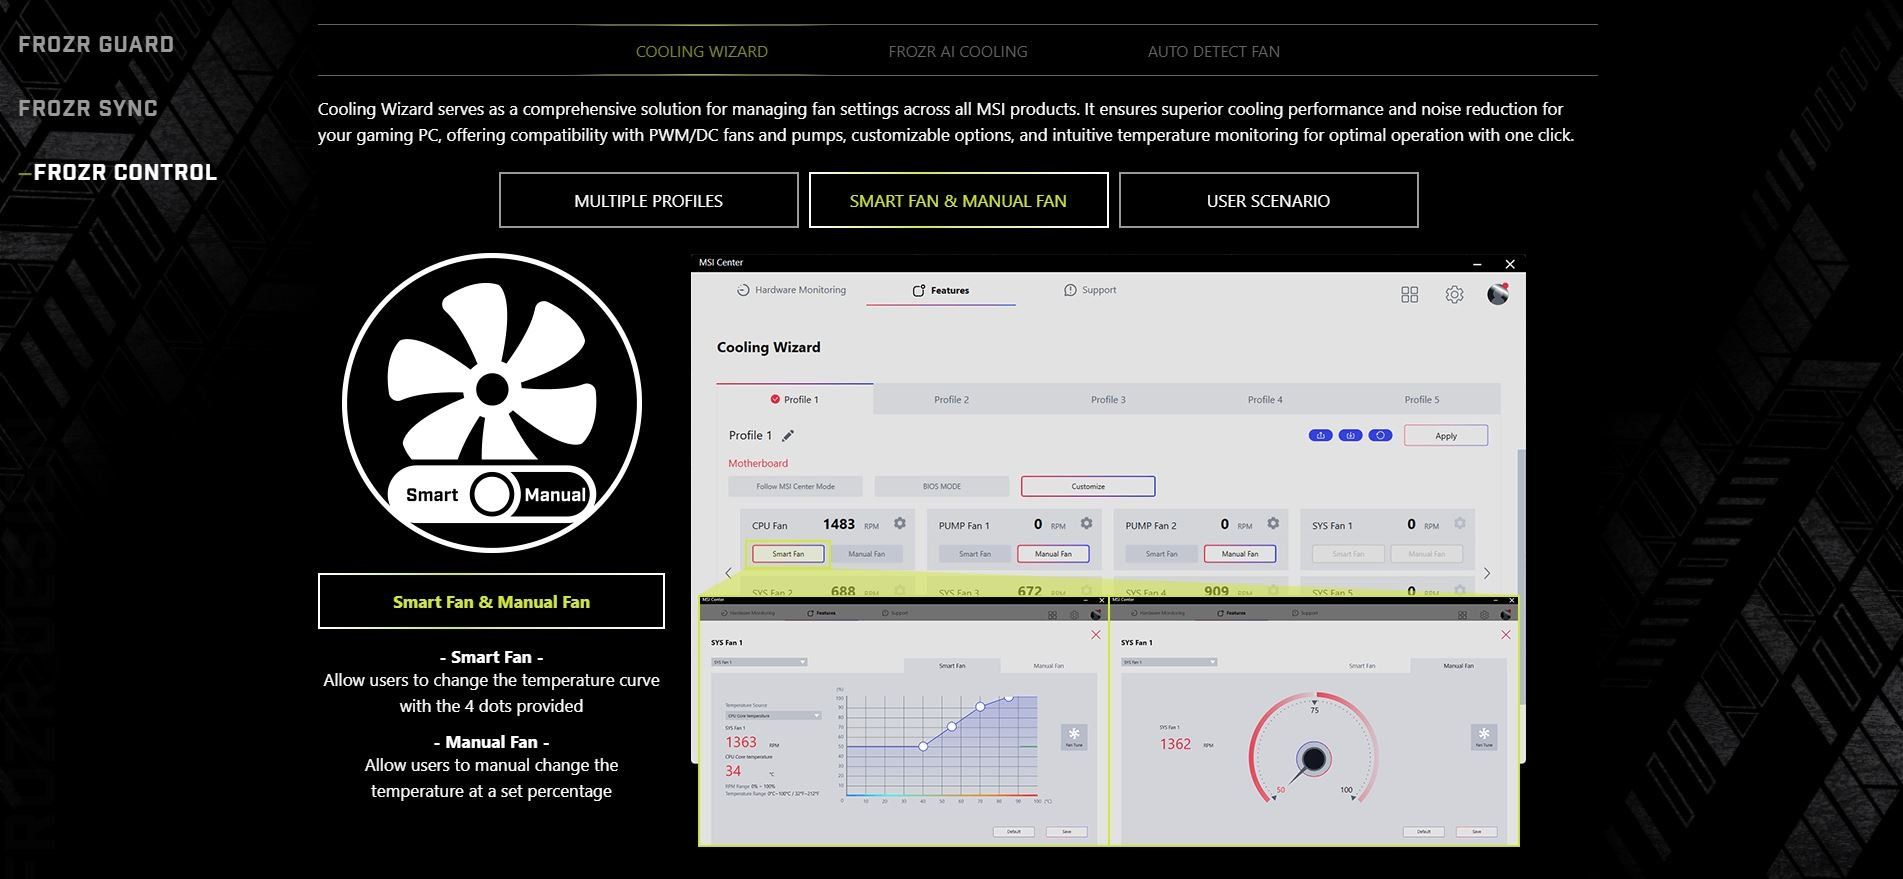Open PUMP Fan 1 gear settings
The height and width of the screenshot is (879, 1903).
(1086, 523)
